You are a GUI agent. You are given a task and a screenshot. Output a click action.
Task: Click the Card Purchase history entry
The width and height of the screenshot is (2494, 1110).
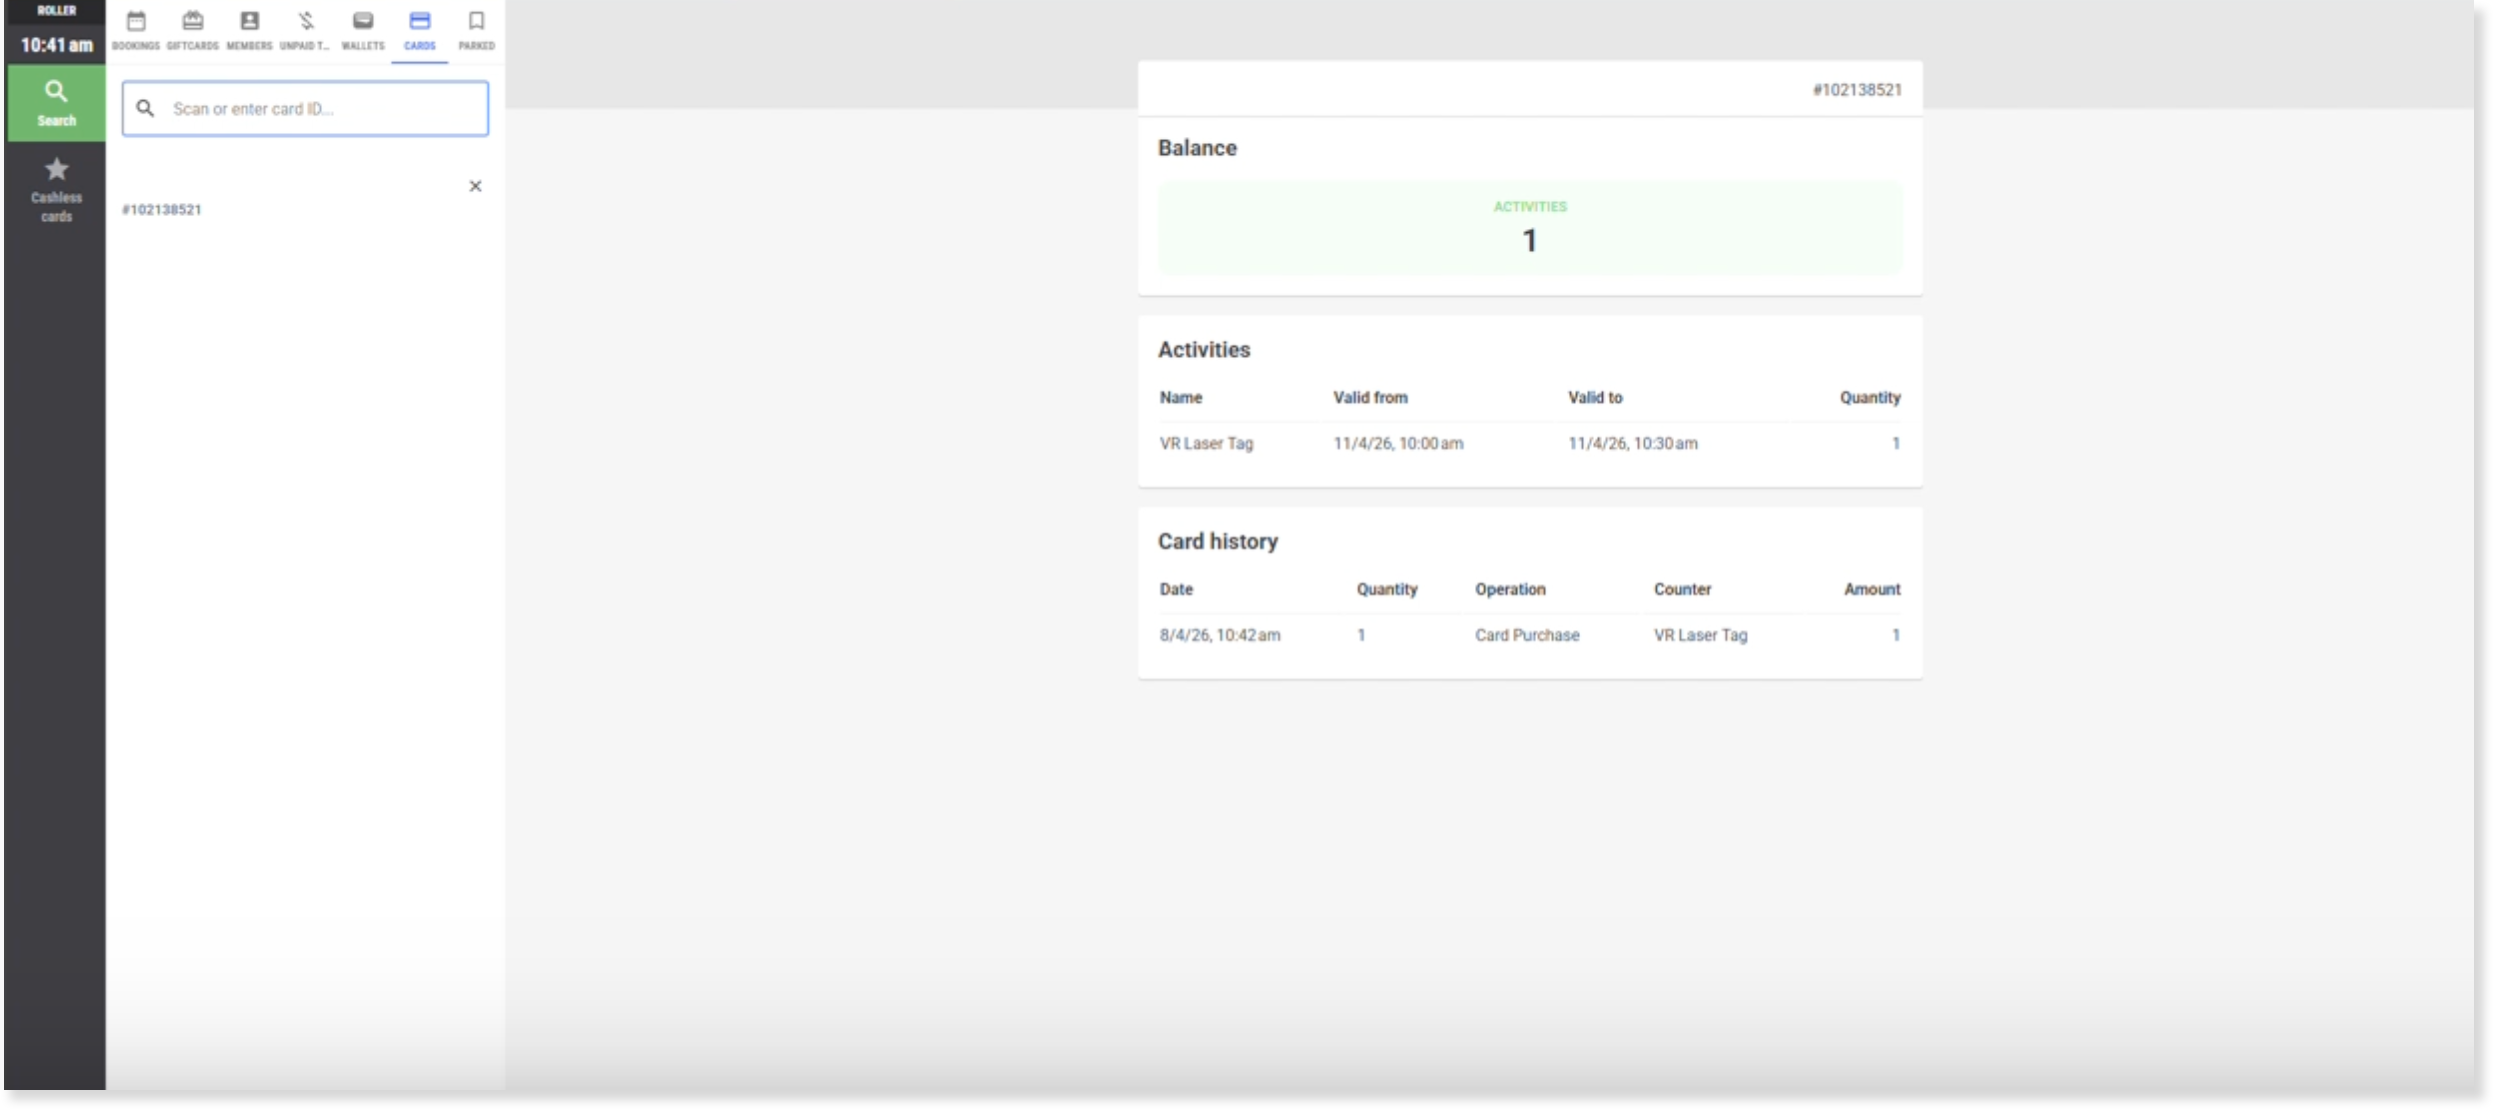[x=1527, y=635]
